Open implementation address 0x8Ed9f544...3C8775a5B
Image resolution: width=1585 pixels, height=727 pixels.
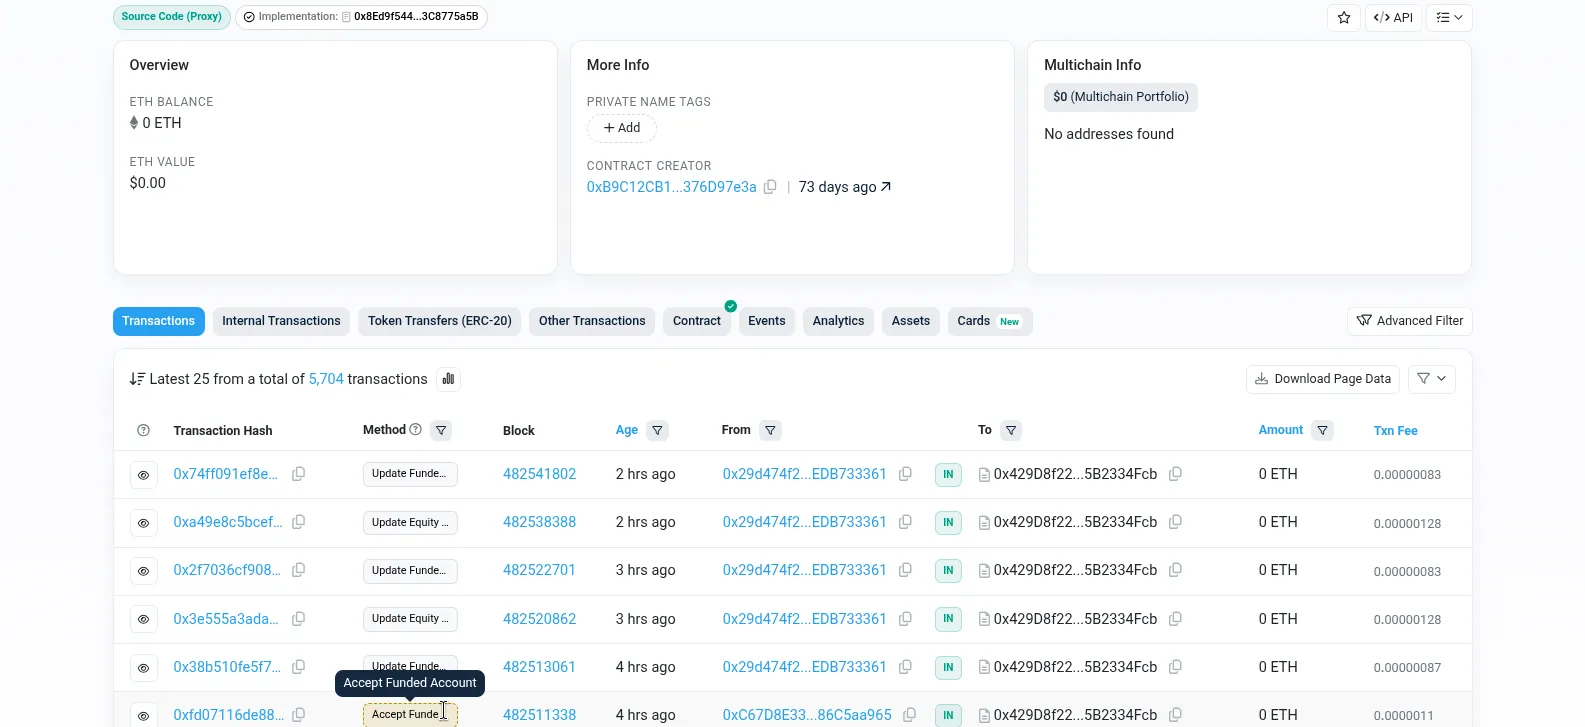[x=416, y=17]
